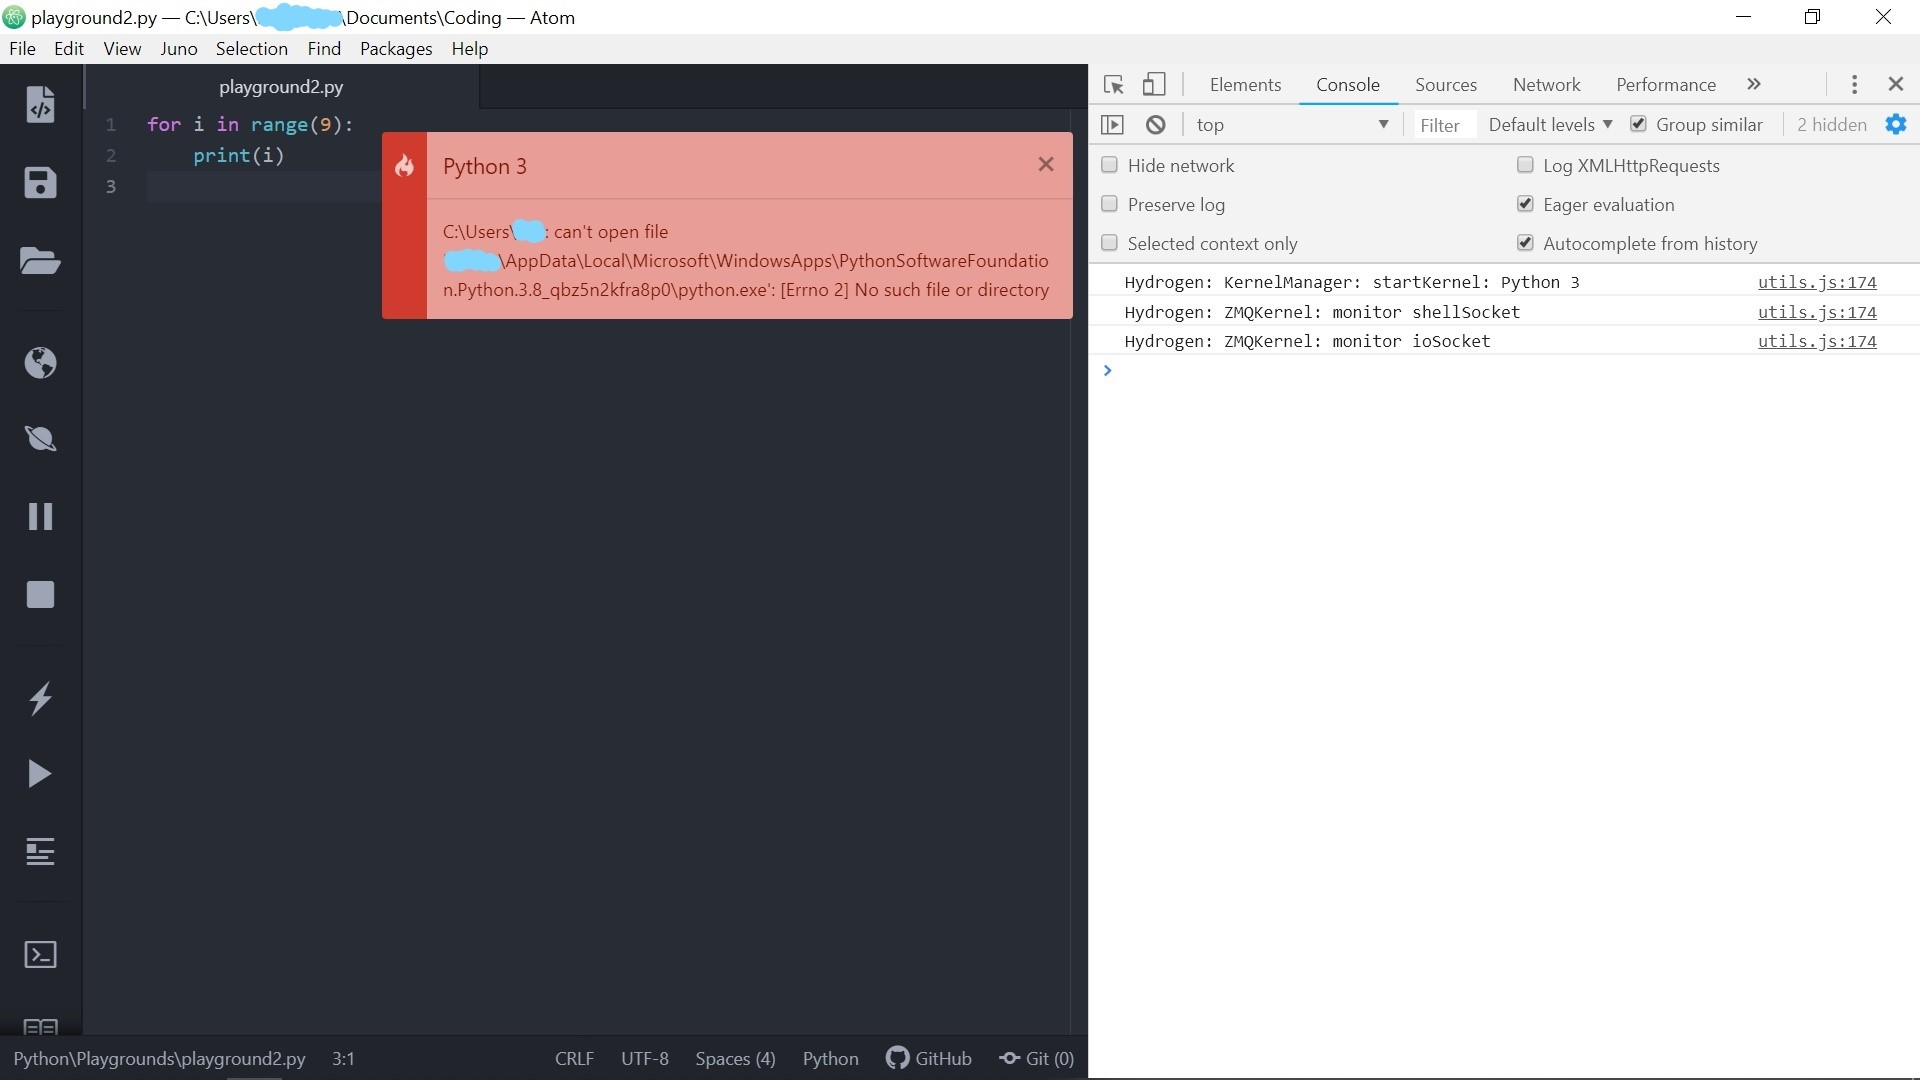Clear the console with the ban icon
Screen dimensions: 1920x1080
(x=1155, y=125)
